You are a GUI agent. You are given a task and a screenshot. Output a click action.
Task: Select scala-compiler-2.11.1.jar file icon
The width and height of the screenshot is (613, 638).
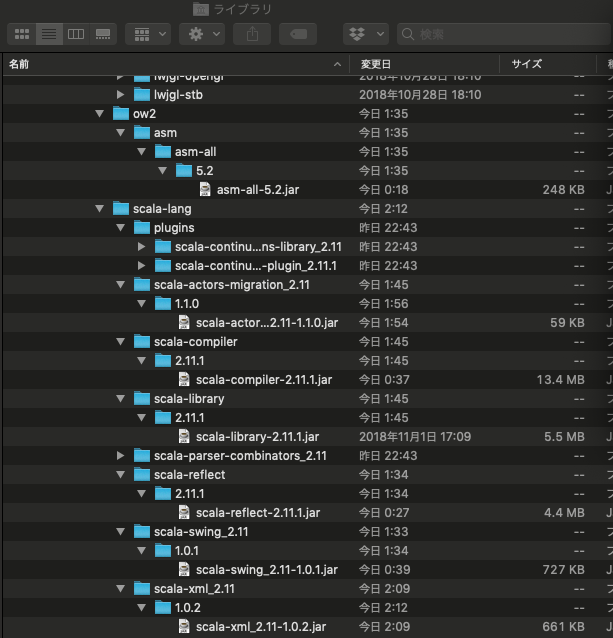[x=184, y=380]
